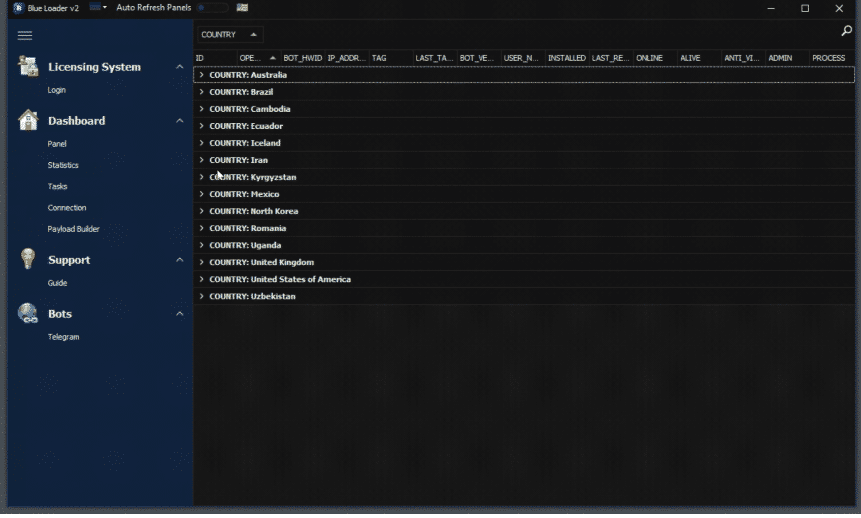Expand the COUNTRY: Cambodia group

[202, 109]
